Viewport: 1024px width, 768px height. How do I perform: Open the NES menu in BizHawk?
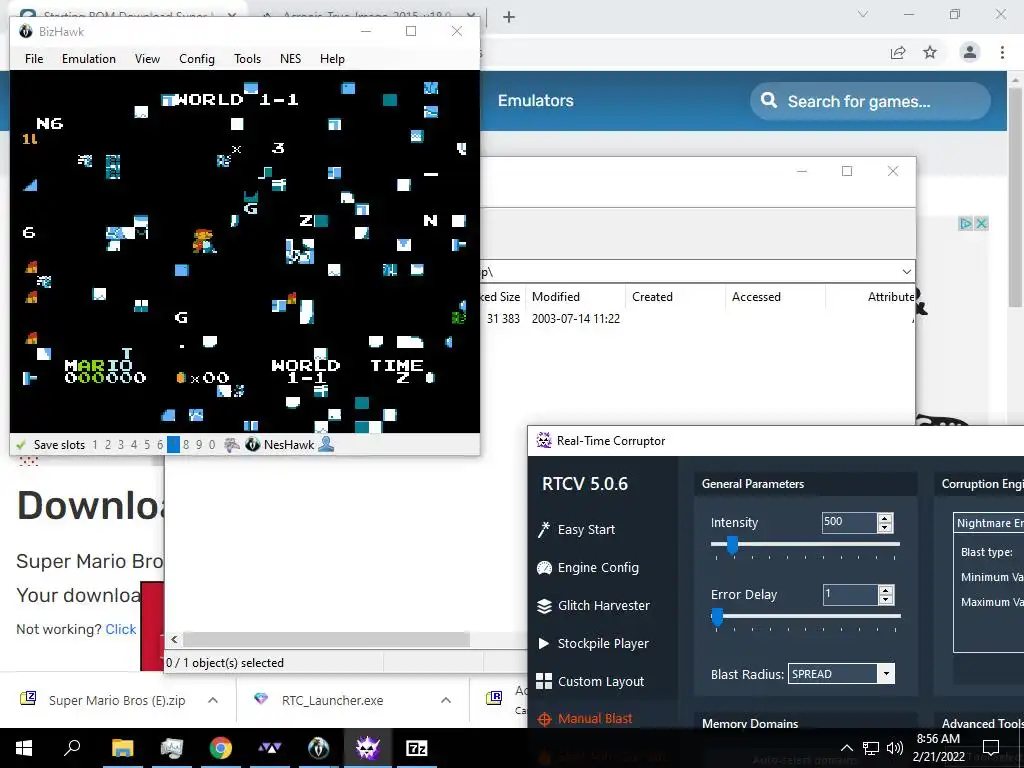tap(291, 59)
